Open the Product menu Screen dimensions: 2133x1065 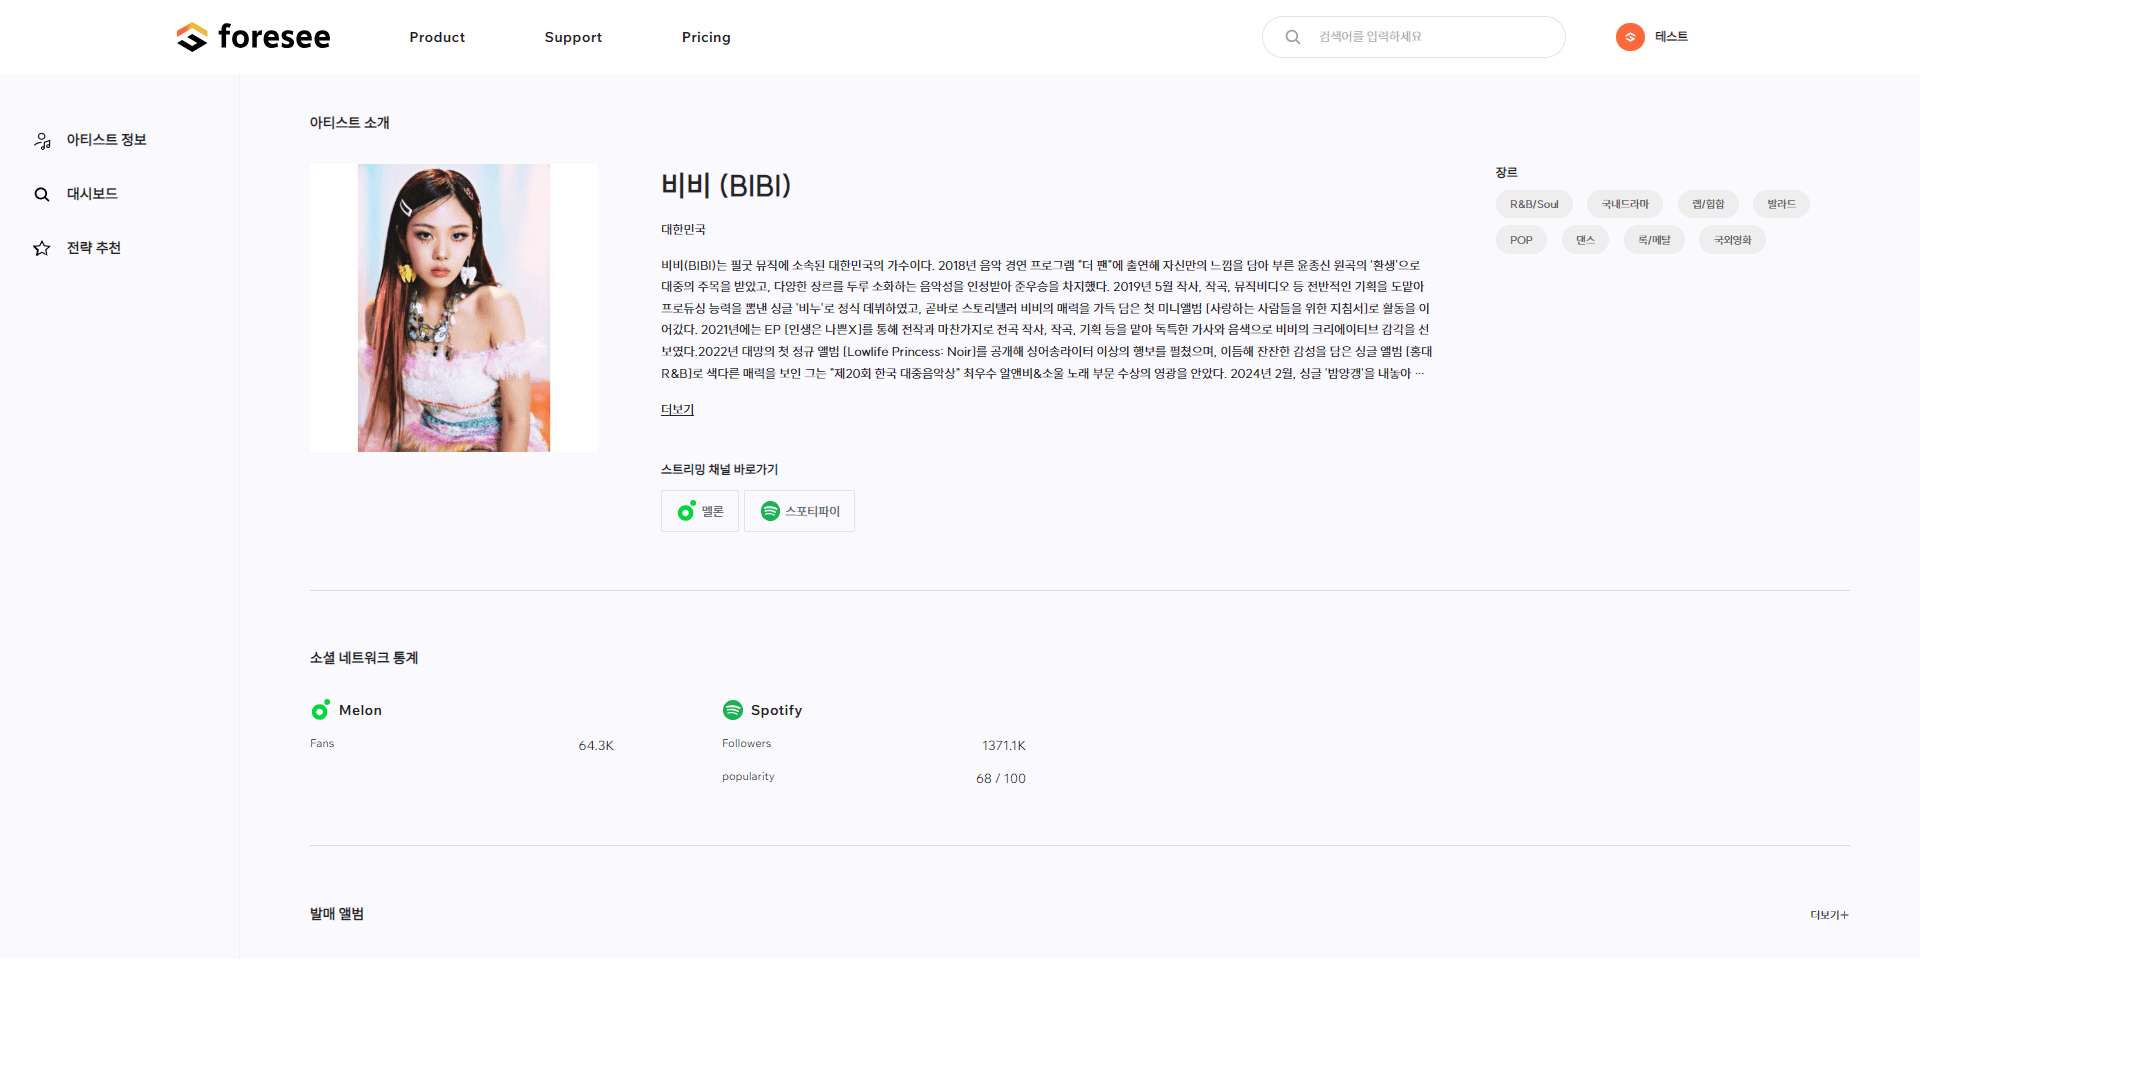(x=437, y=37)
